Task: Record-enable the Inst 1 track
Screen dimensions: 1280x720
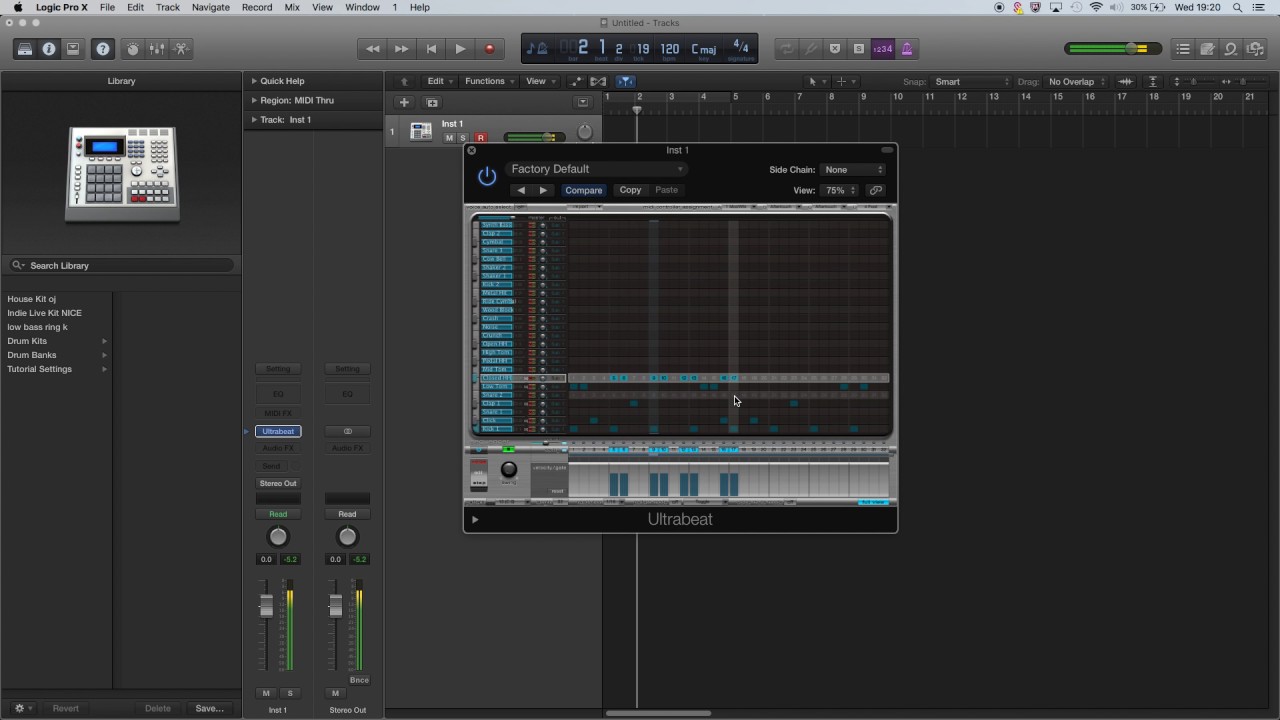Action: pos(480,138)
